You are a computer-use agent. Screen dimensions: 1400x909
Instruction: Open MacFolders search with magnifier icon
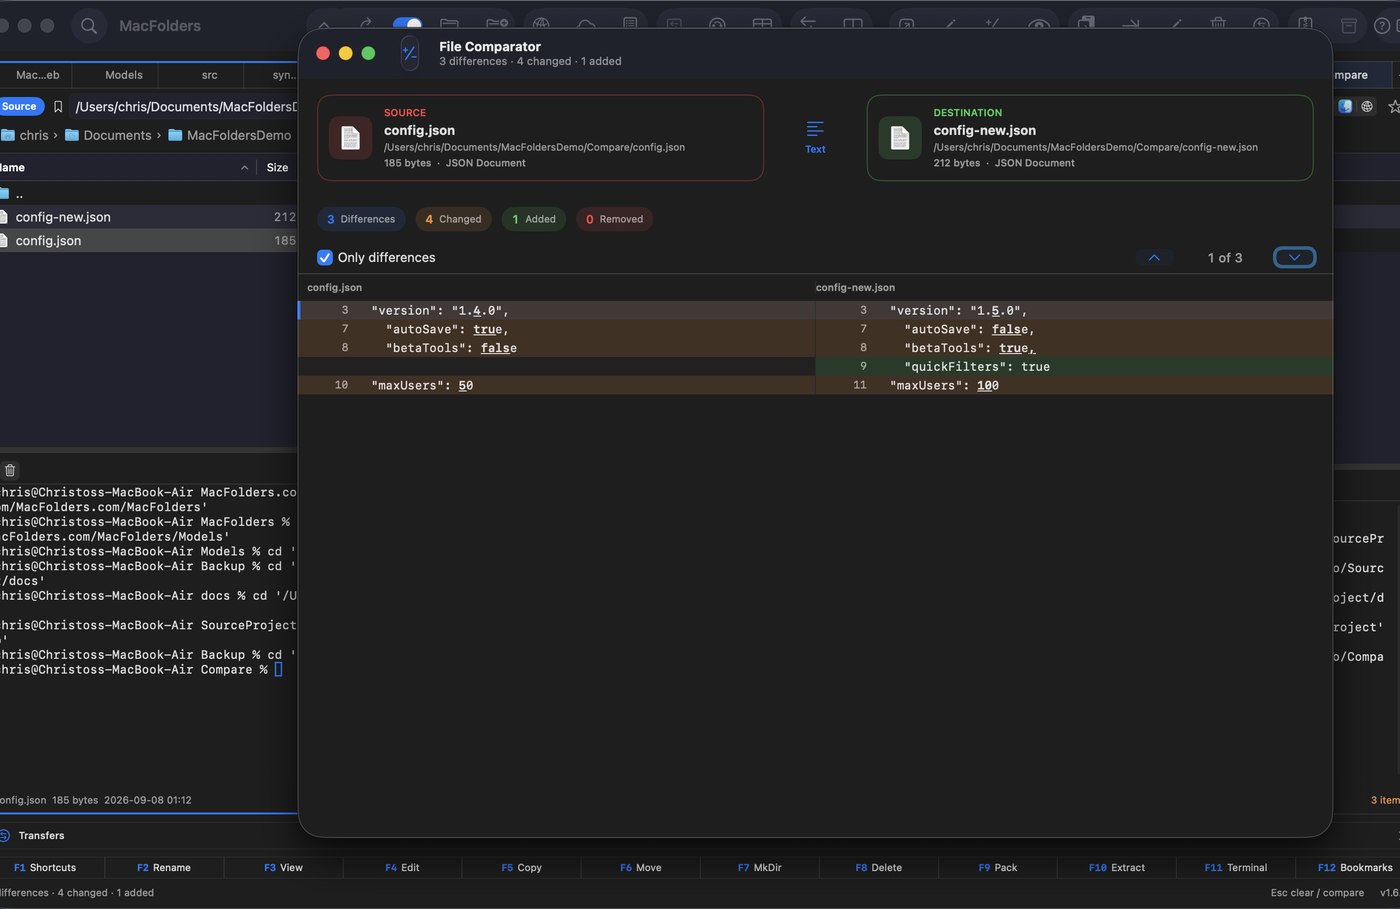(89, 26)
